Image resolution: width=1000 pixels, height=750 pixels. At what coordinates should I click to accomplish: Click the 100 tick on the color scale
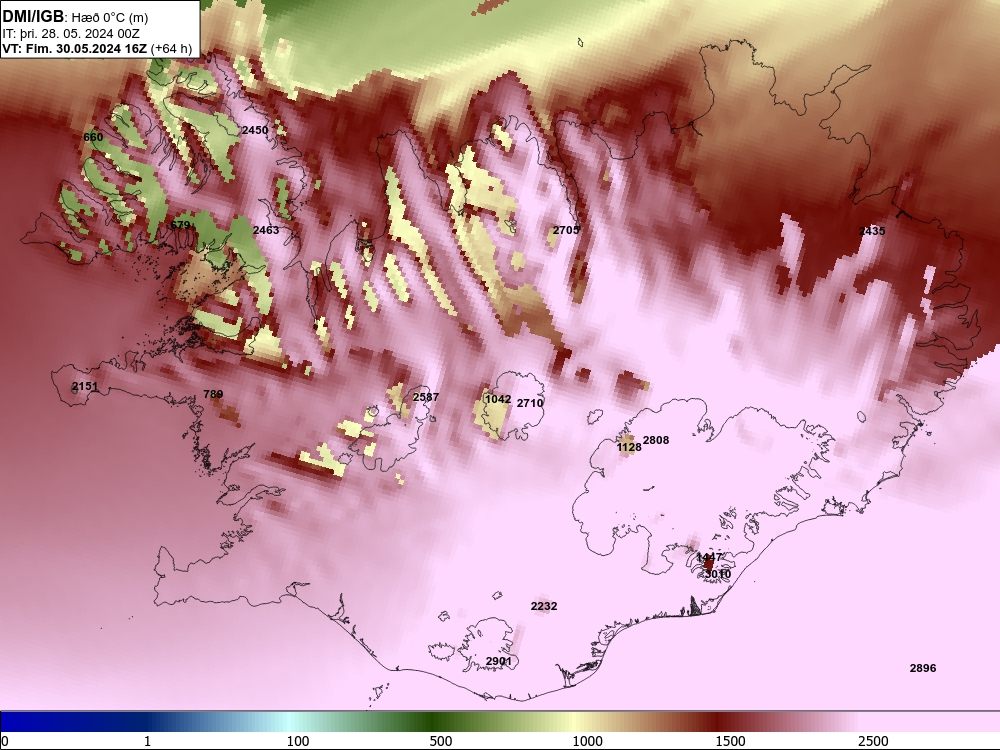point(298,741)
